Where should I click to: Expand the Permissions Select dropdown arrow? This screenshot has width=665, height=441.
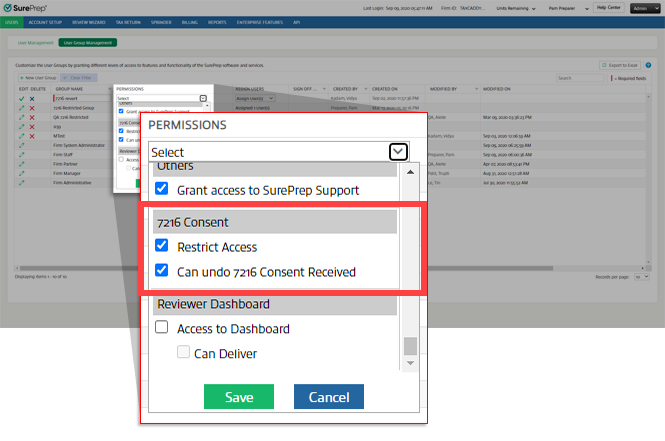tap(398, 151)
